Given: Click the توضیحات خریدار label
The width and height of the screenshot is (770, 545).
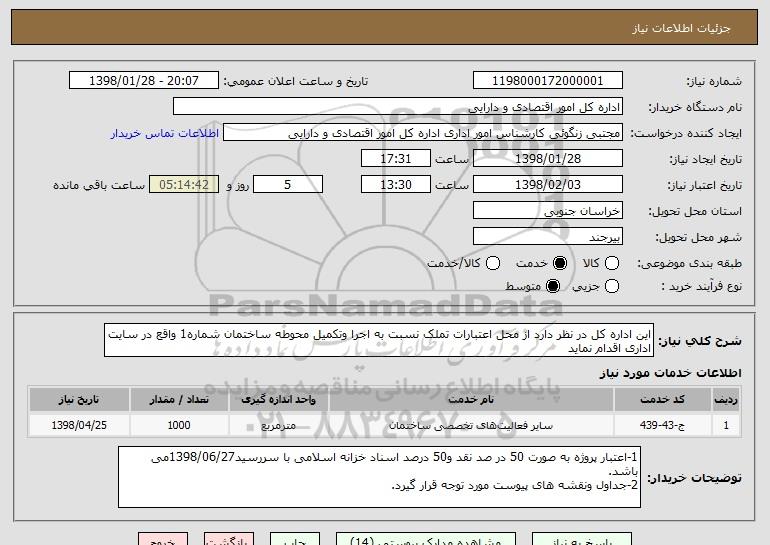Looking at the screenshot, I should pos(694,478).
